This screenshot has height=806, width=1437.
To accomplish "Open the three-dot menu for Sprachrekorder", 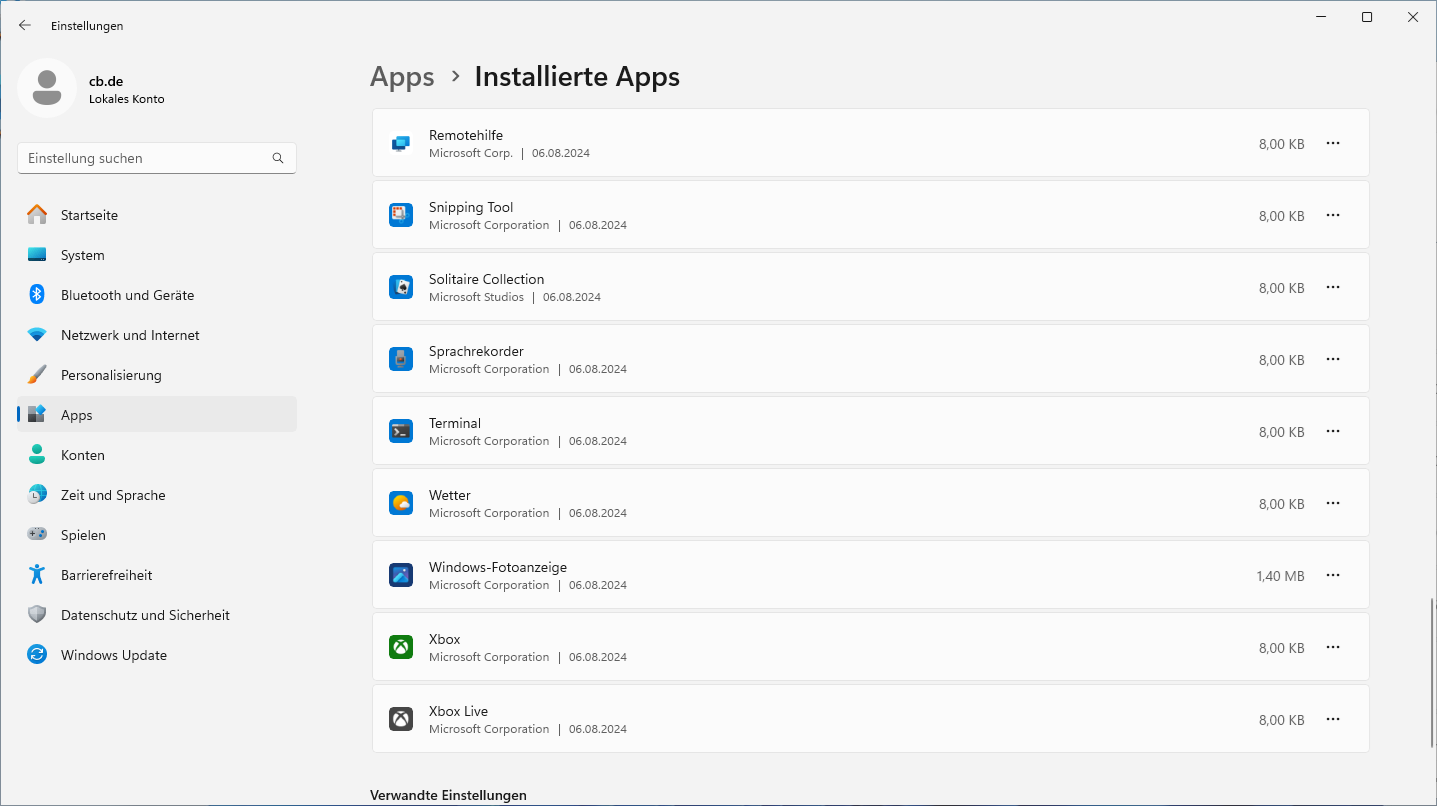I will click(1333, 359).
